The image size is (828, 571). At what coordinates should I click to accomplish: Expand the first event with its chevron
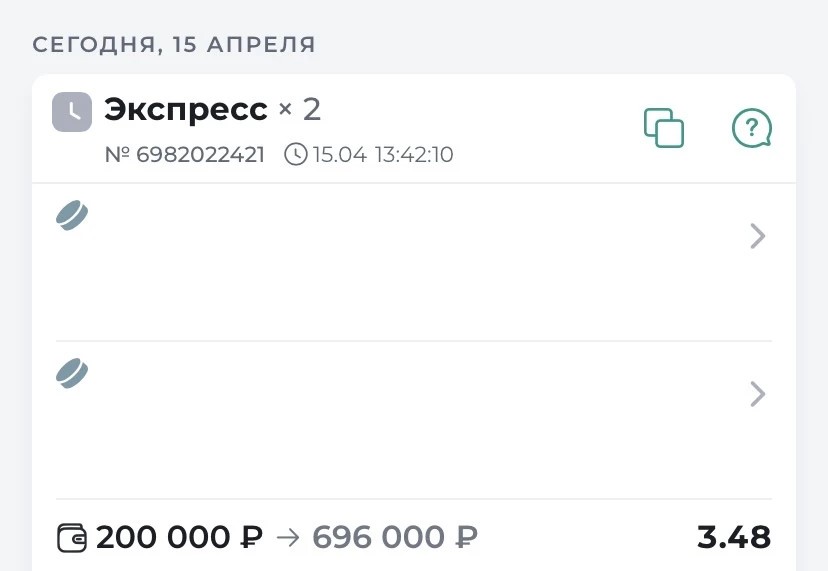coord(758,236)
